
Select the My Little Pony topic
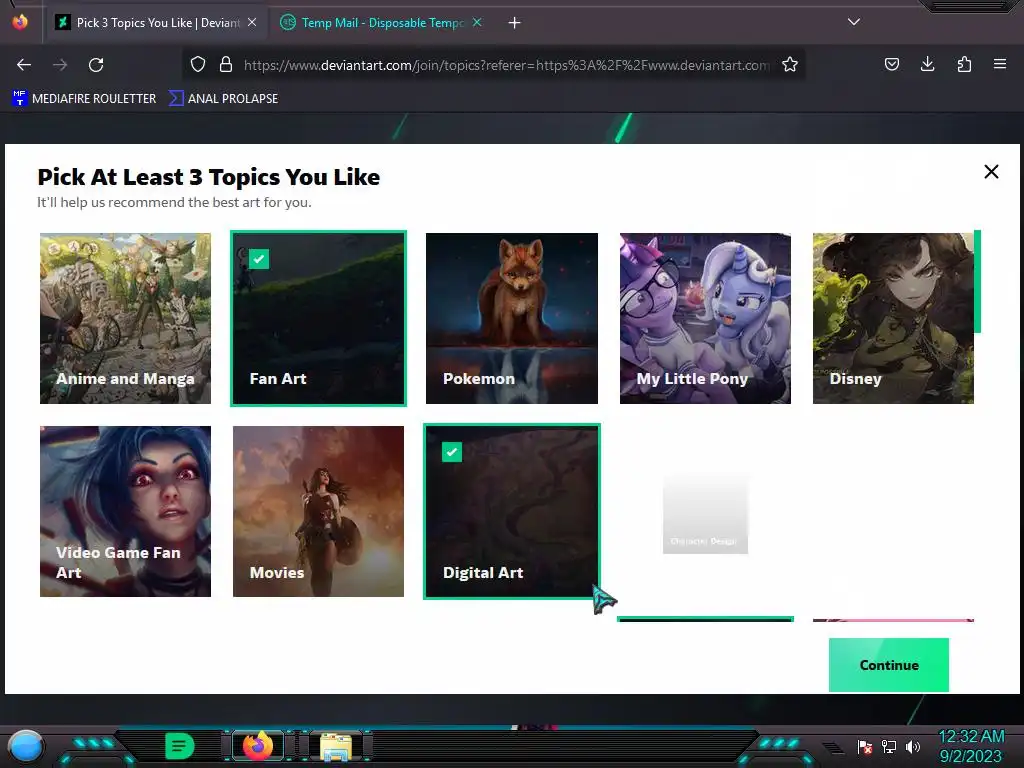pyautogui.click(x=705, y=318)
